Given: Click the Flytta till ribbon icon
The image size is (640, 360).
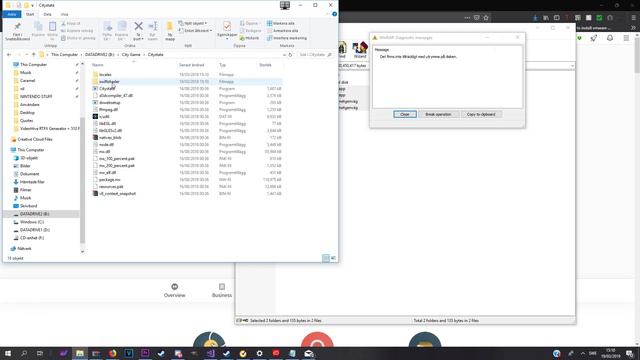Looking at the screenshot, I should (107, 27).
